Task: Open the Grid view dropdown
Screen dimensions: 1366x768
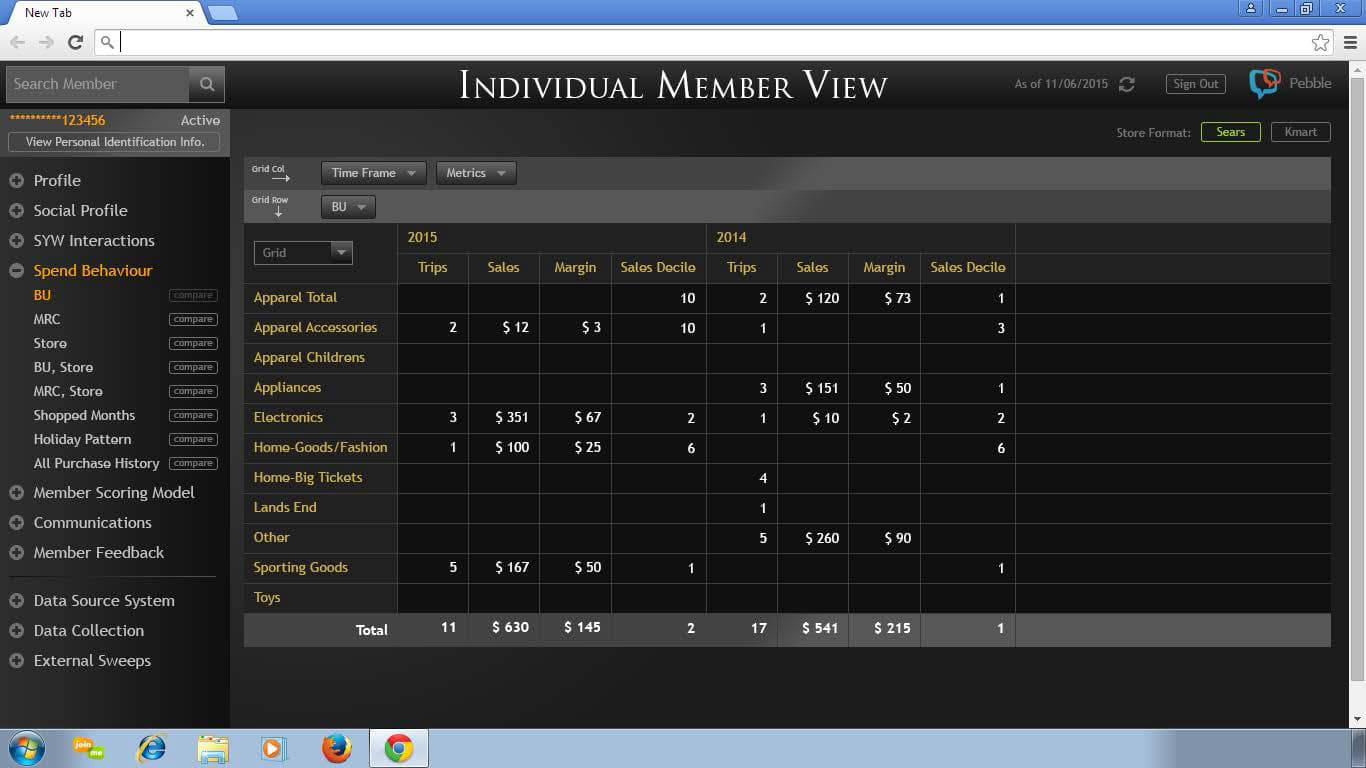Action: pos(303,253)
